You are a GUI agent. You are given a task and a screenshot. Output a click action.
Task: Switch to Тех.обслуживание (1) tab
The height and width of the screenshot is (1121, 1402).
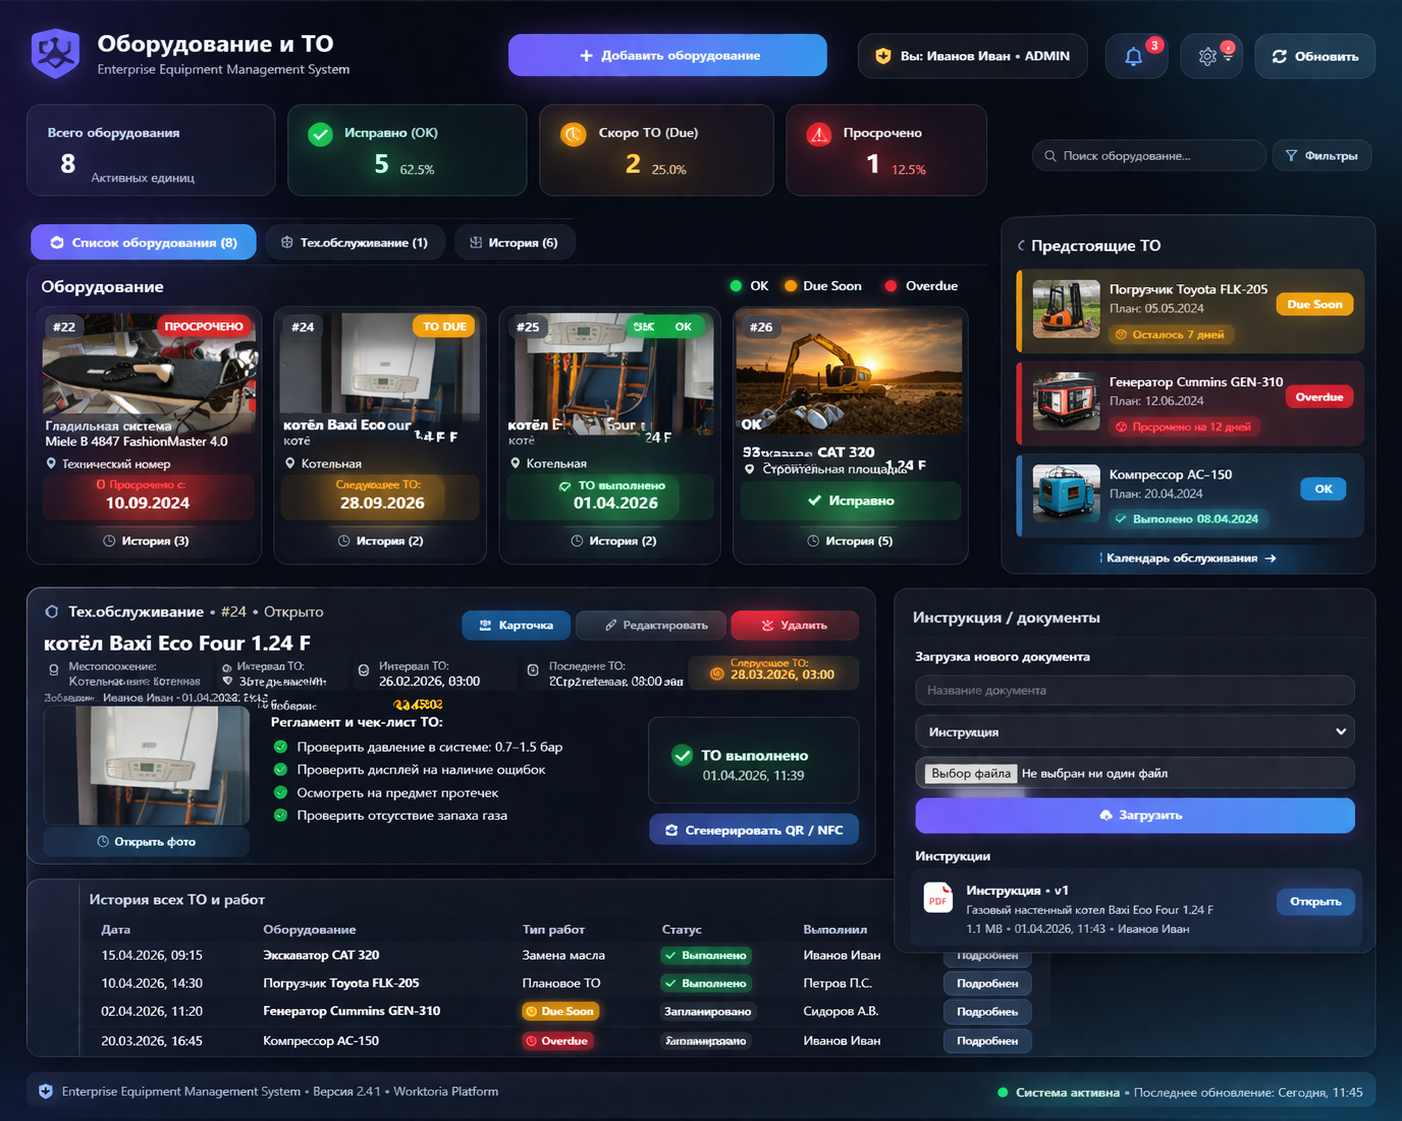point(355,243)
